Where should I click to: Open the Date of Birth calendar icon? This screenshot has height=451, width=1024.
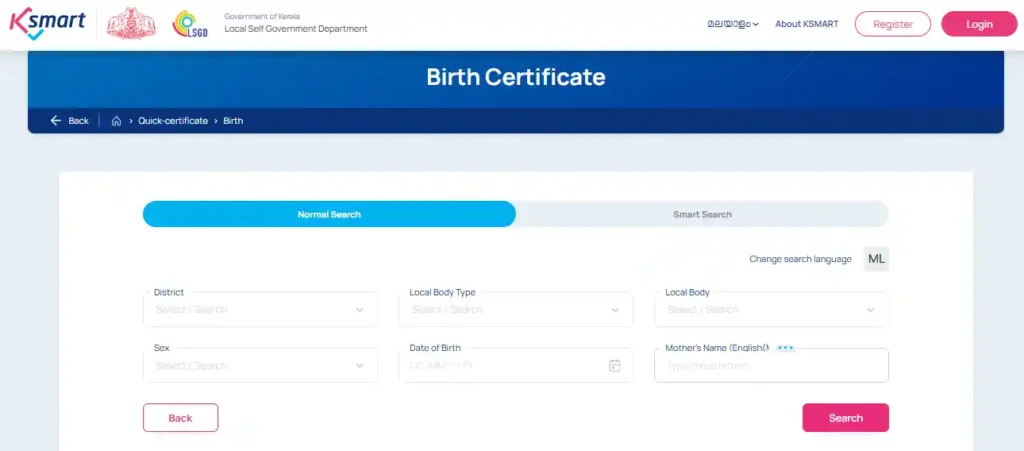615,366
